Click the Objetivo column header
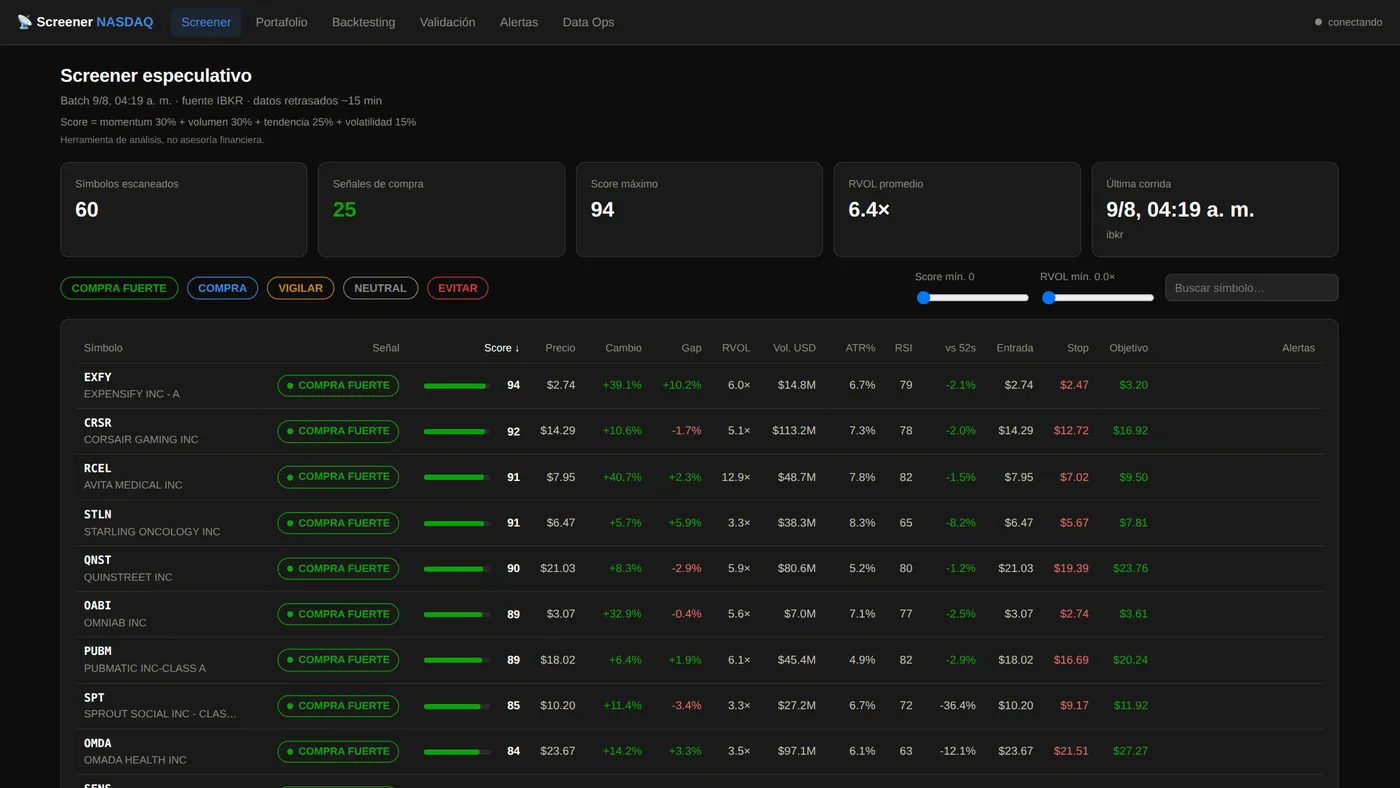The height and width of the screenshot is (788, 1400). (x=1129, y=348)
